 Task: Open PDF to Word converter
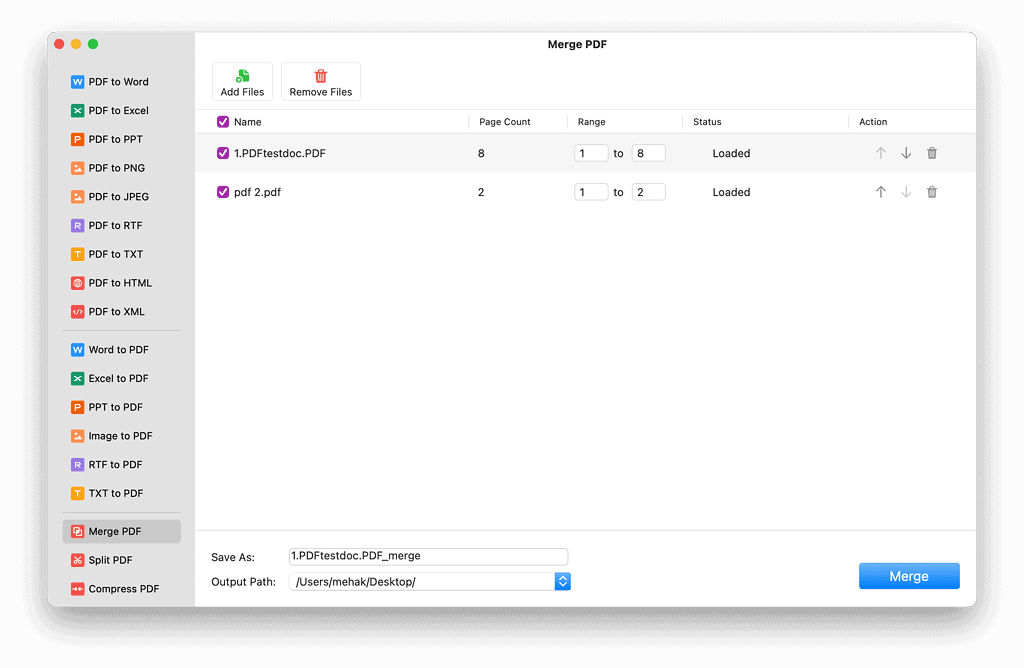click(x=118, y=82)
